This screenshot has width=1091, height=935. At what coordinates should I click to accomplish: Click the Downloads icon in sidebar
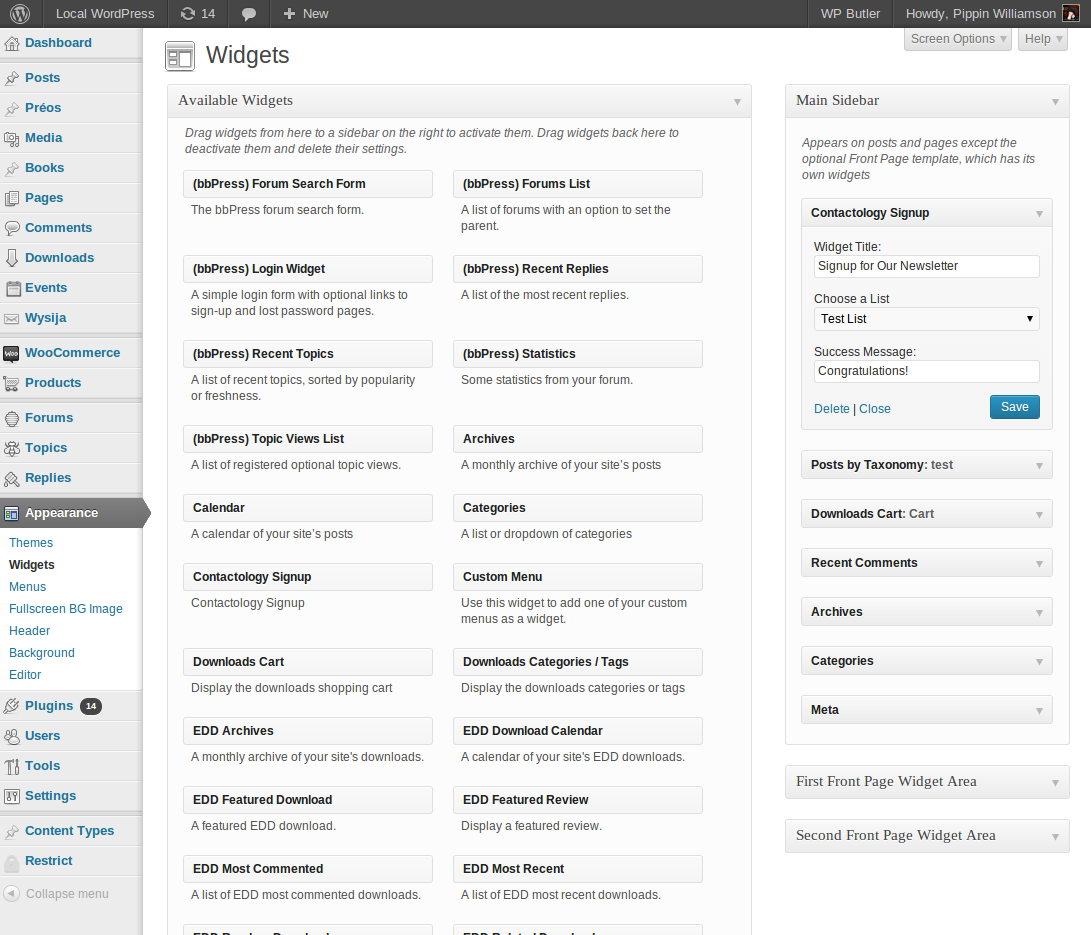click(12, 258)
